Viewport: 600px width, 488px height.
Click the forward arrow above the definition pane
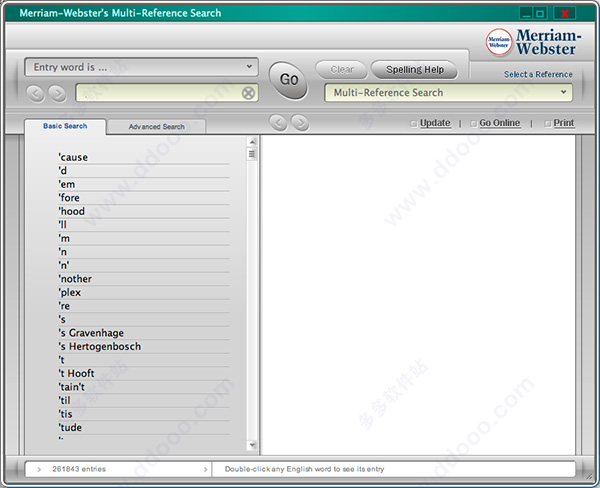pyautogui.click(x=300, y=122)
